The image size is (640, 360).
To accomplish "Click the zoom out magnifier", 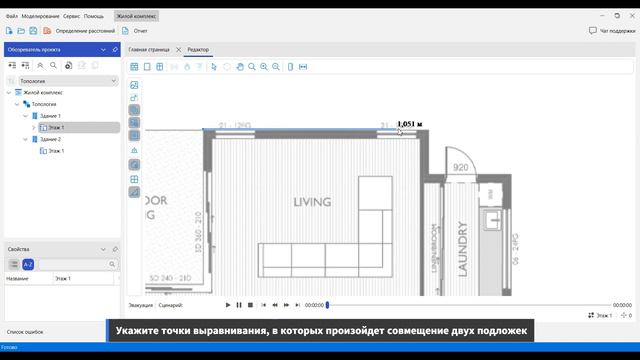I will pos(276,67).
